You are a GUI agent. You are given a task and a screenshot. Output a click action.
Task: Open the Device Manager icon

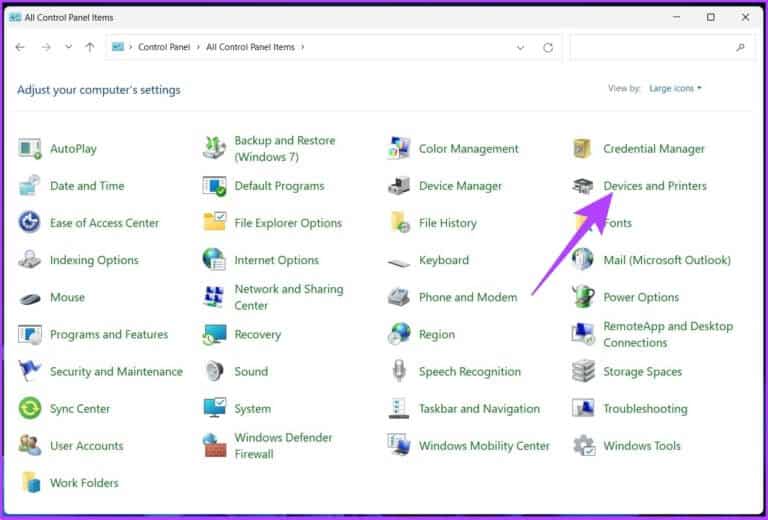click(399, 186)
